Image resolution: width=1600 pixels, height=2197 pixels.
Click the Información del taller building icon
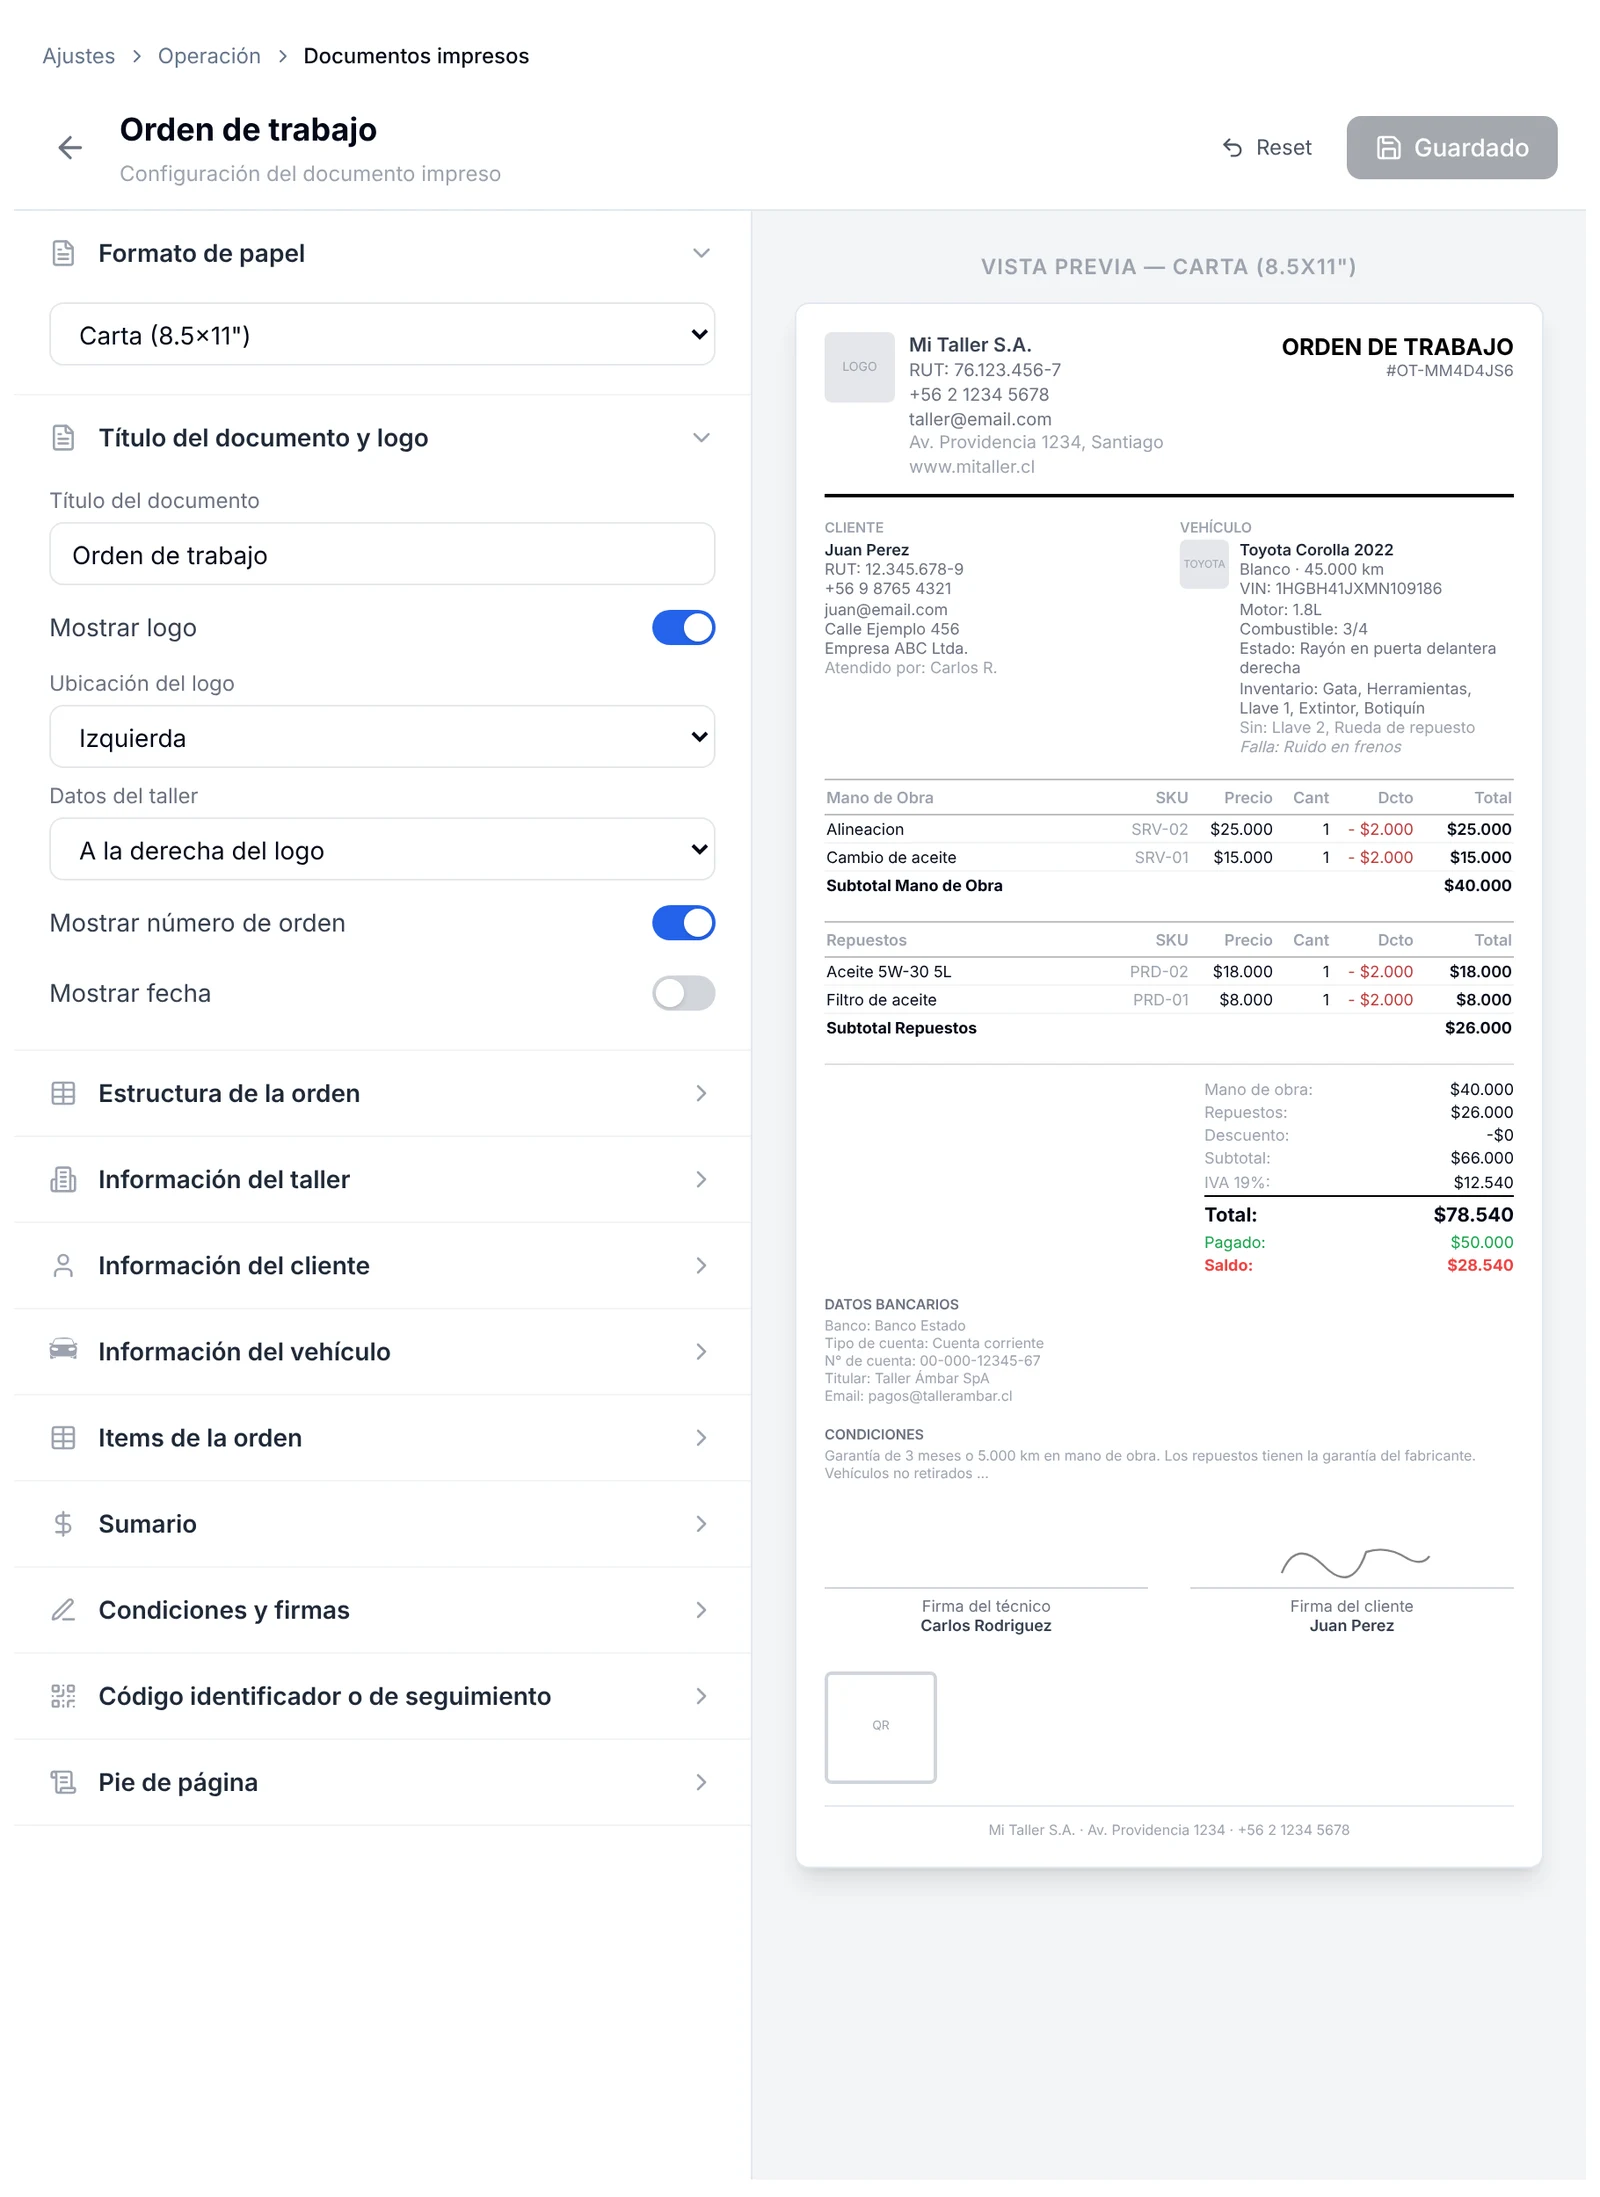[x=63, y=1179]
